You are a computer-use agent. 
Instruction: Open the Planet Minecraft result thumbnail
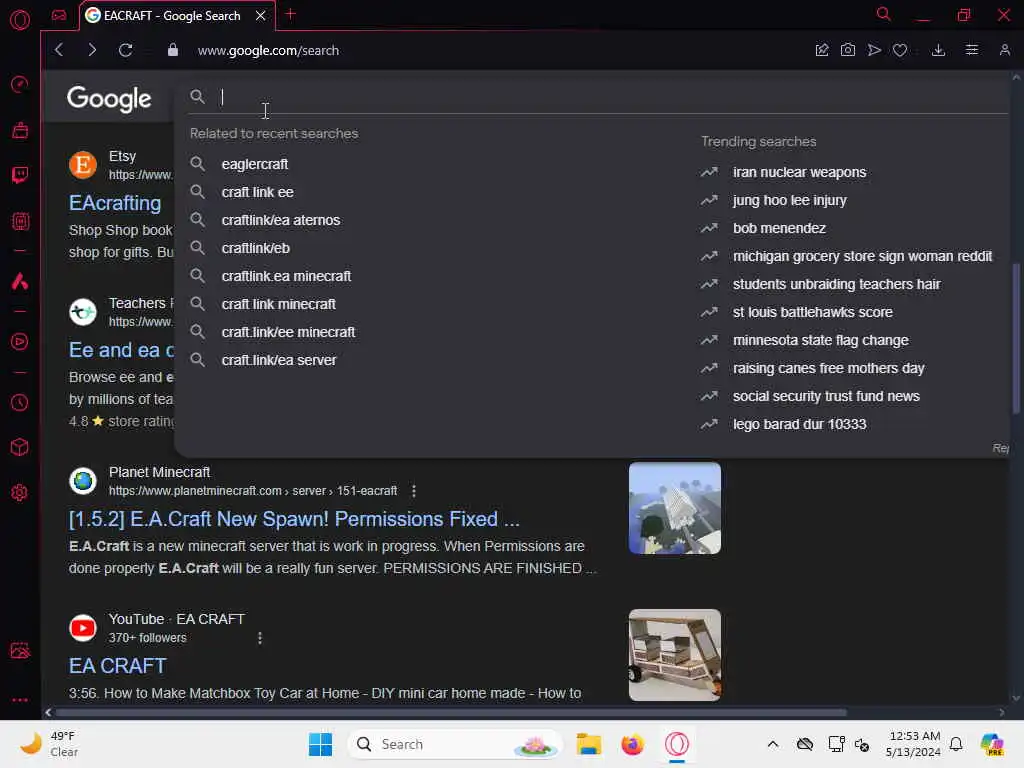675,508
